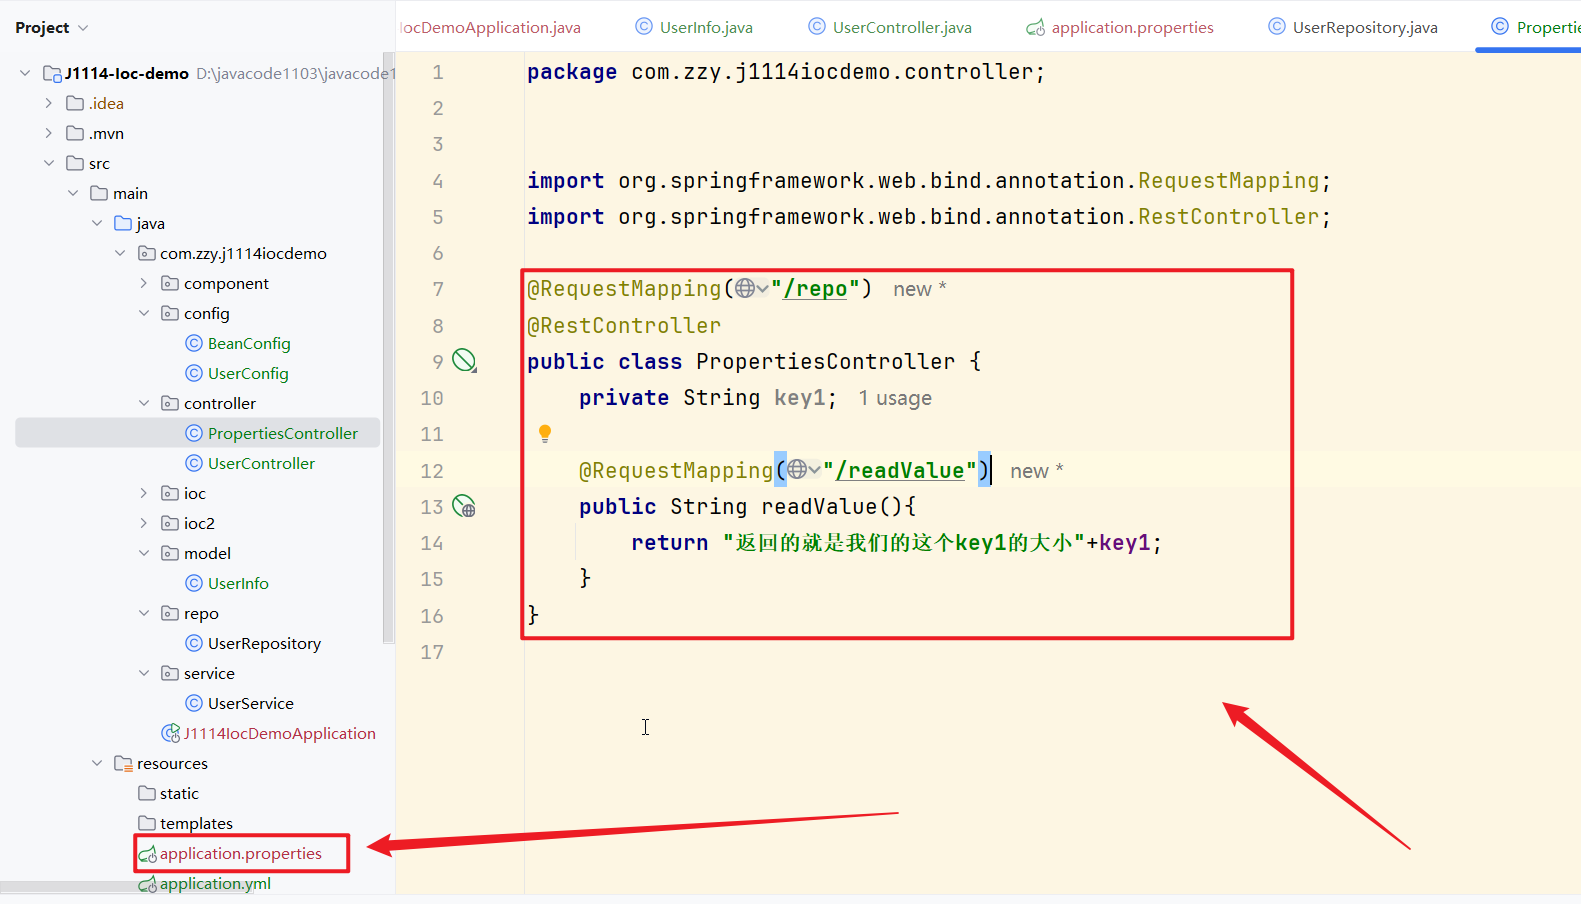
Task: Switch to application.properties tab
Action: click(1132, 27)
